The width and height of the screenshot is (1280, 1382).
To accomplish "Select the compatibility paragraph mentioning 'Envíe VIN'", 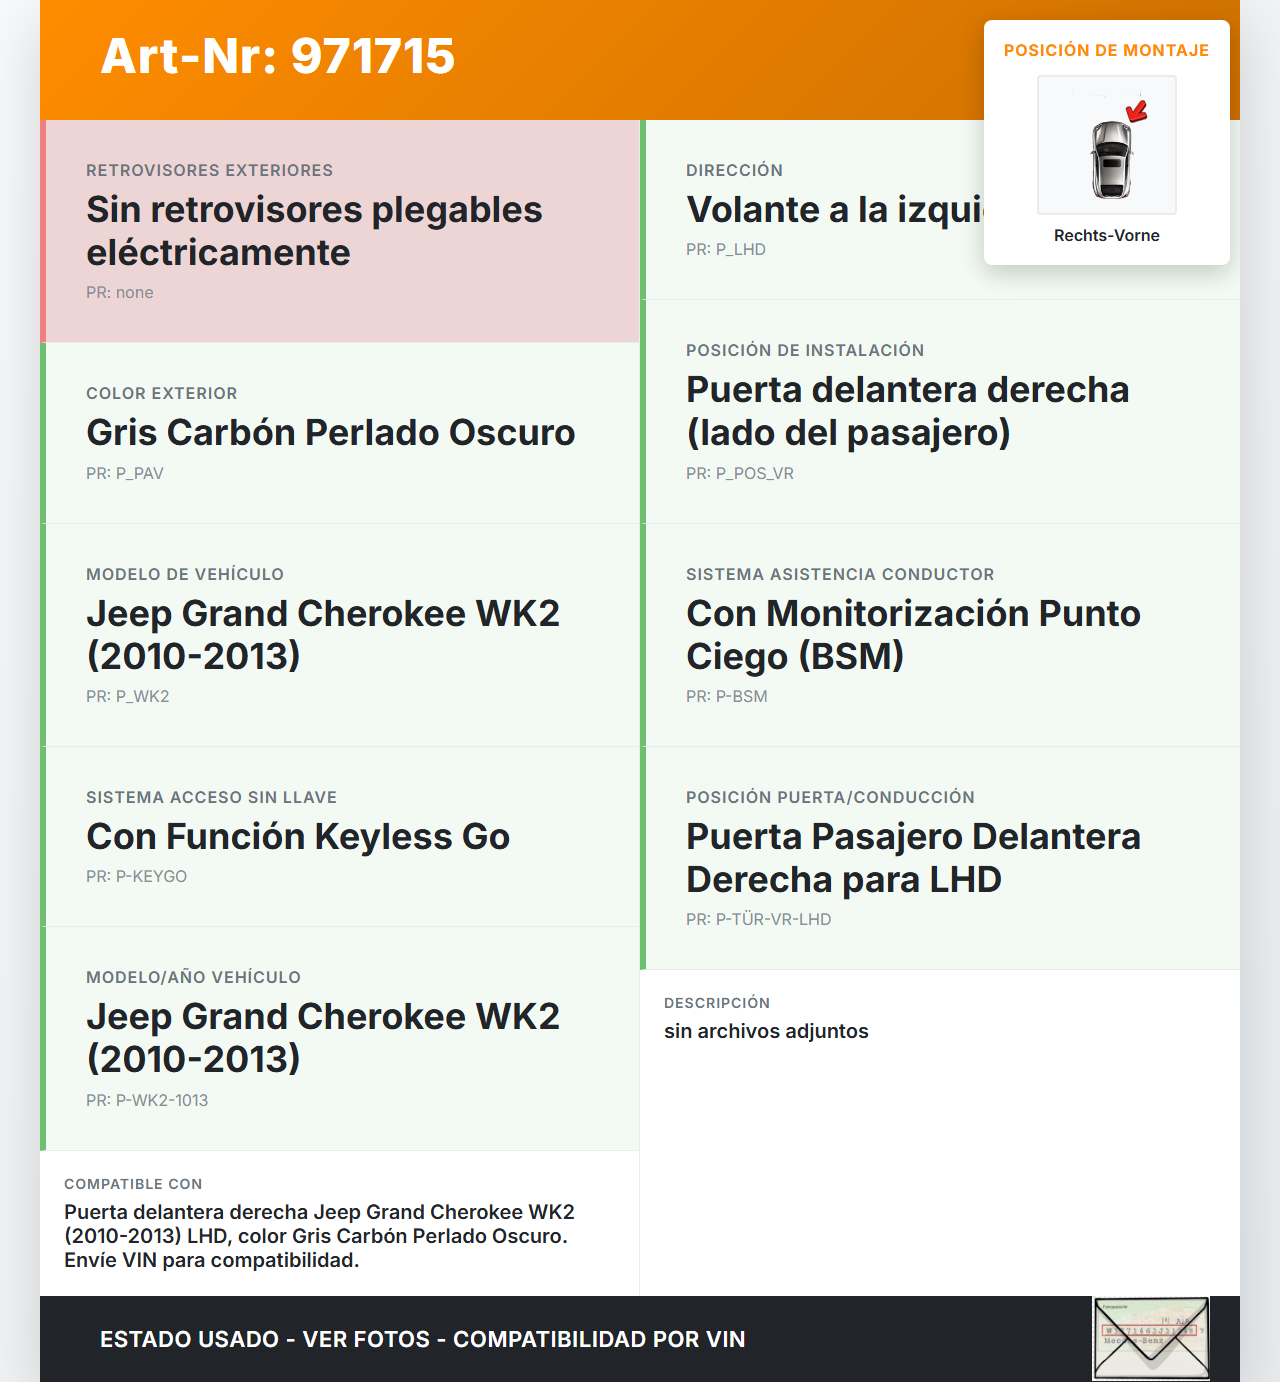I will click(320, 1236).
